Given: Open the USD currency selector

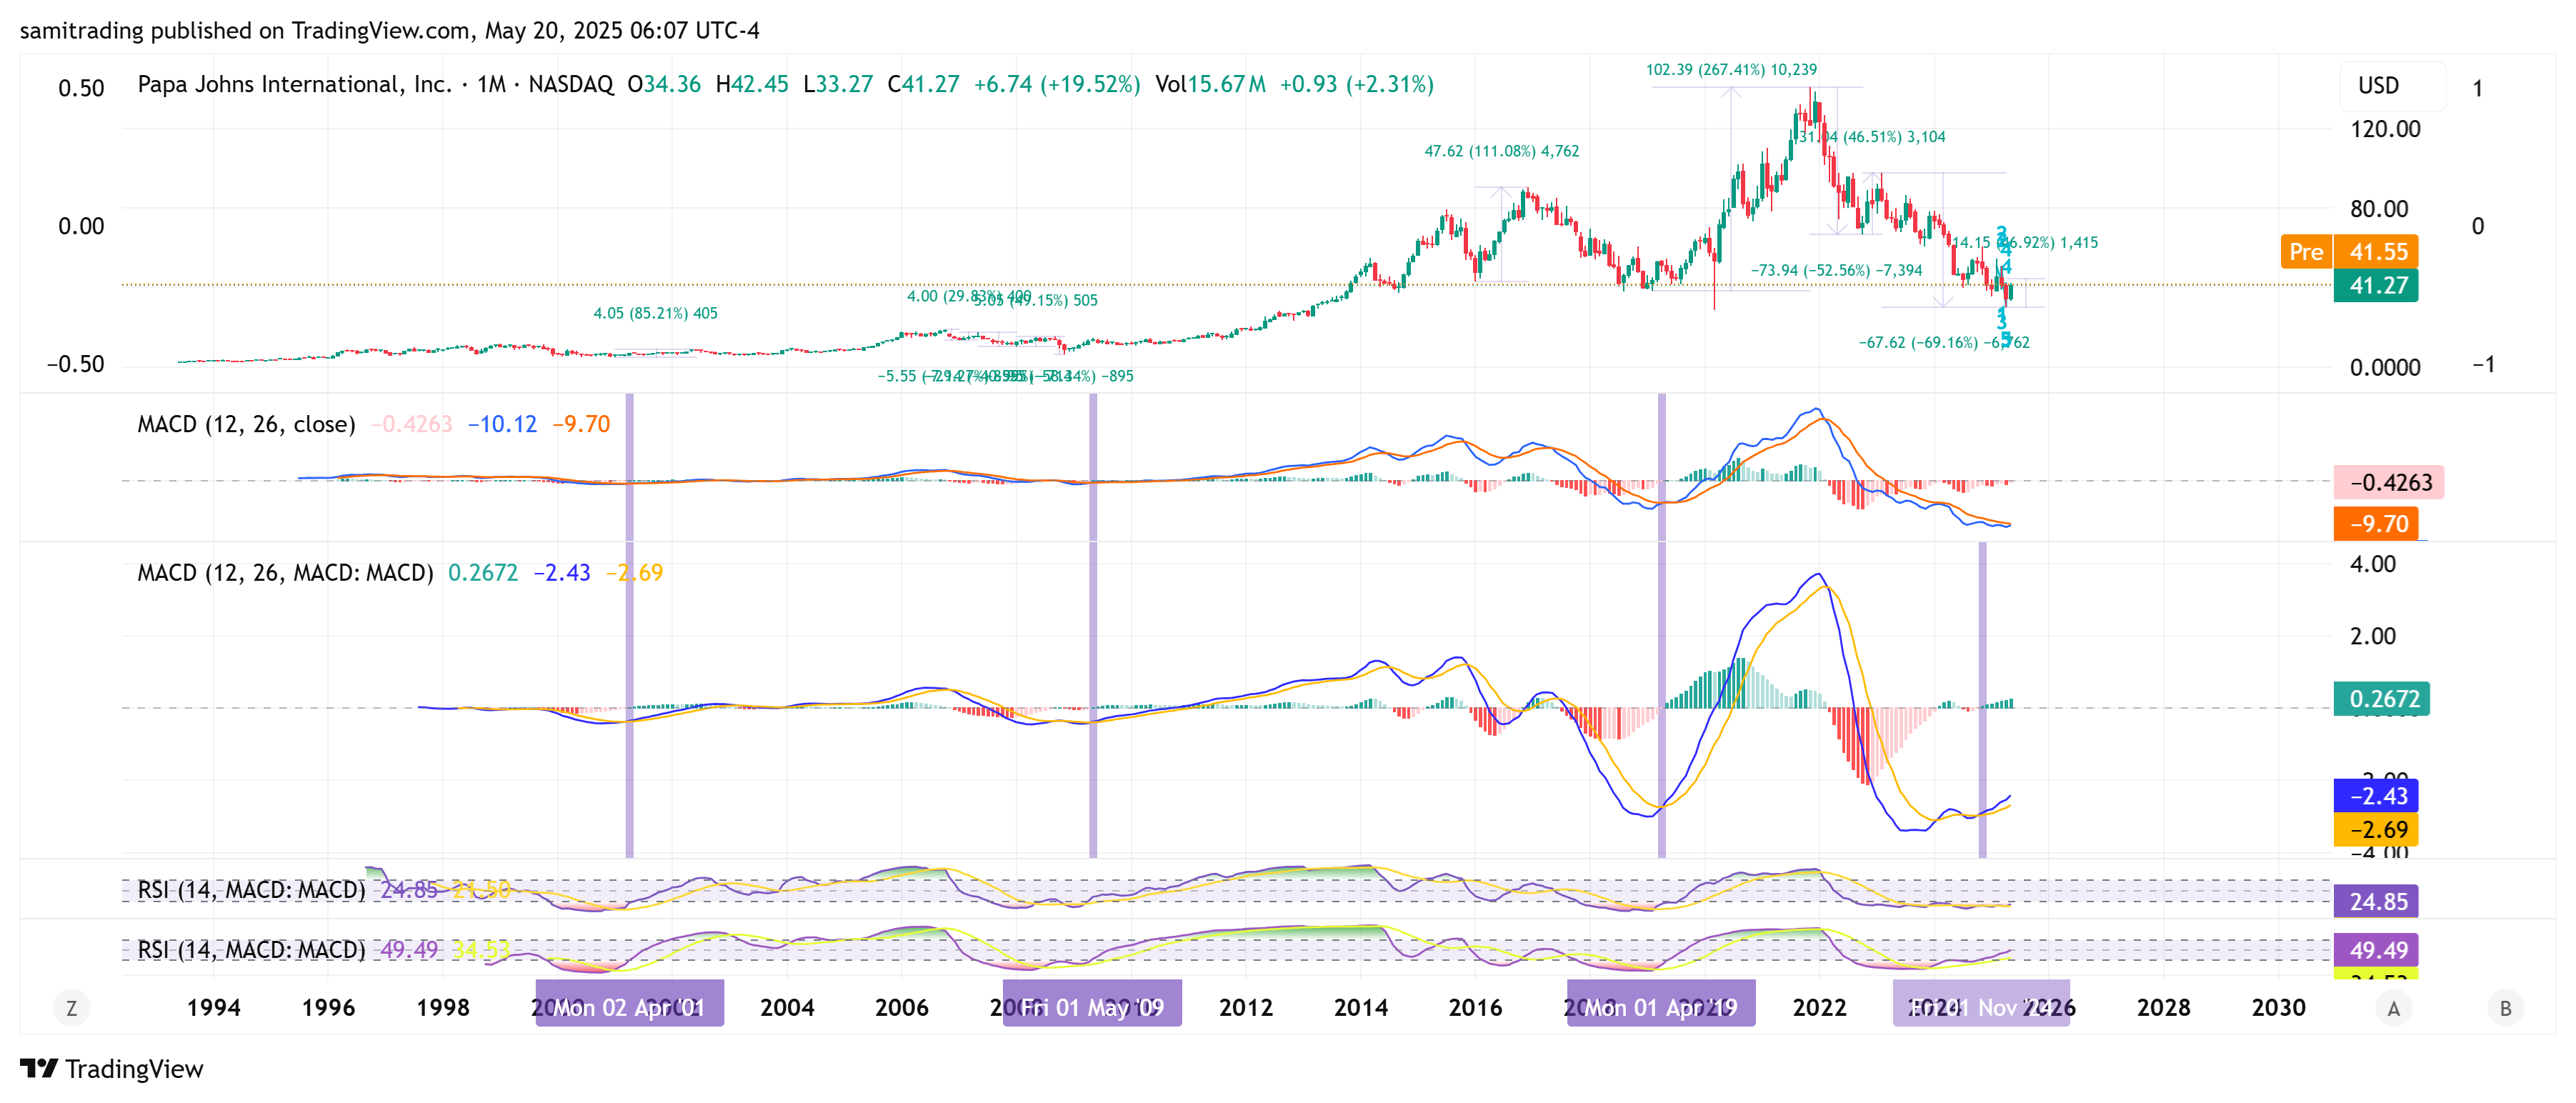Looking at the screenshot, I should click(2391, 86).
